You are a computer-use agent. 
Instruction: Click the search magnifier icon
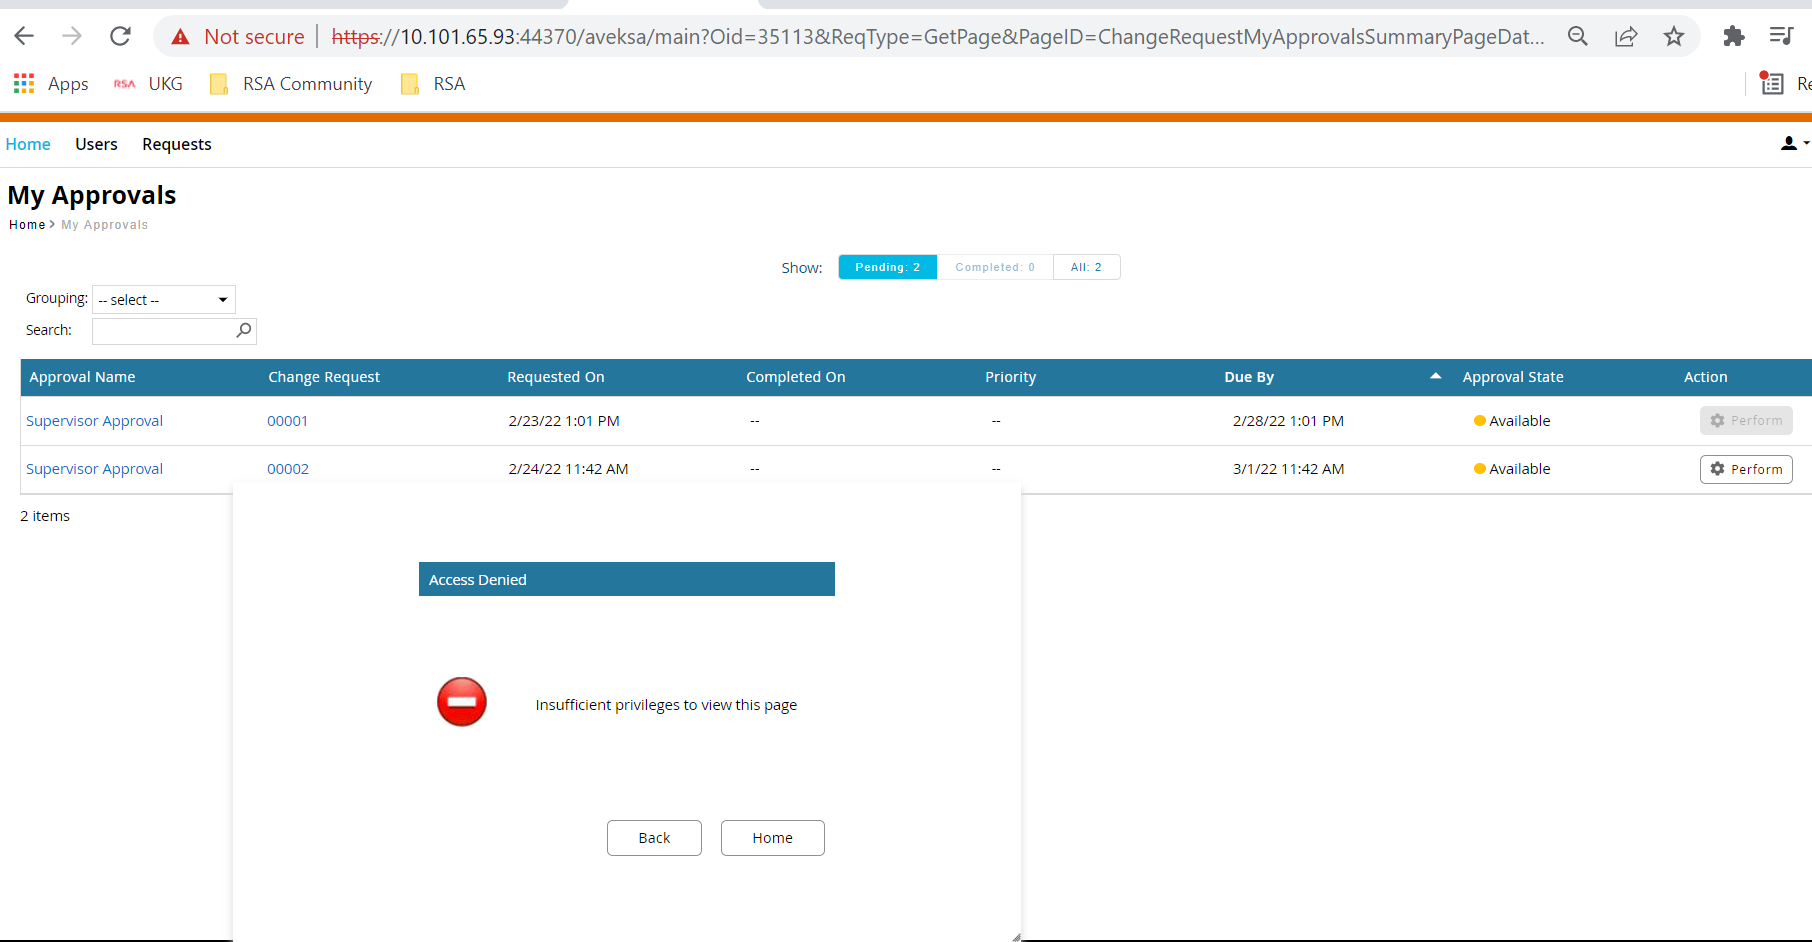pos(243,330)
